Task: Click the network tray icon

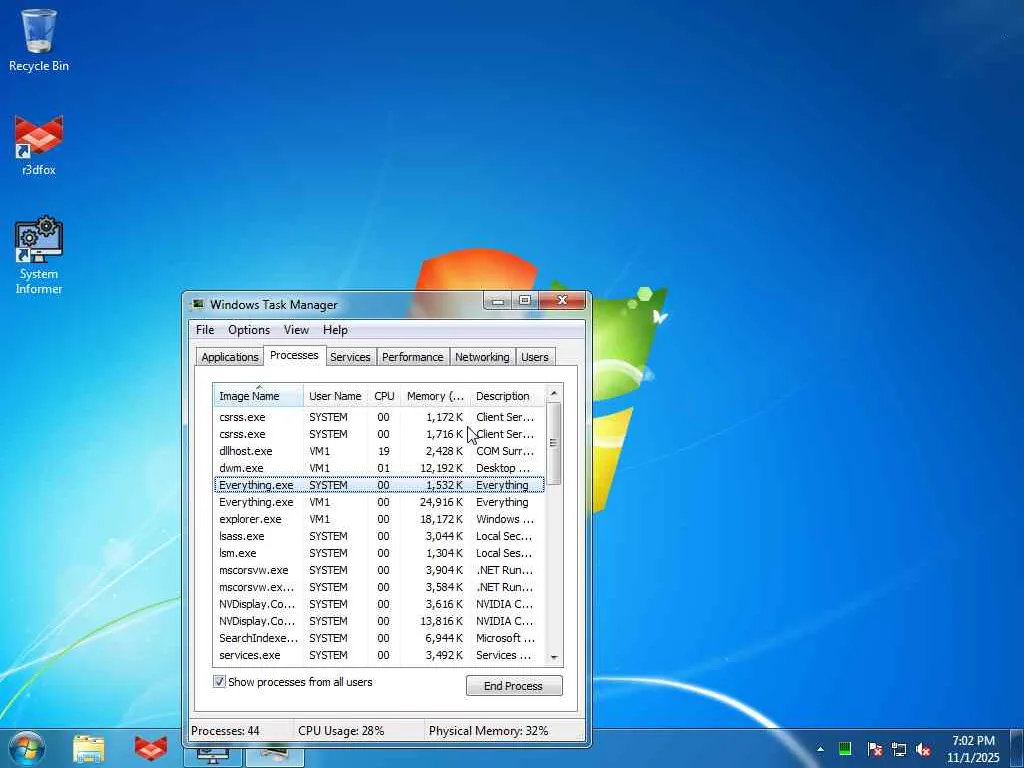Action: pyautogui.click(x=899, y=749)
